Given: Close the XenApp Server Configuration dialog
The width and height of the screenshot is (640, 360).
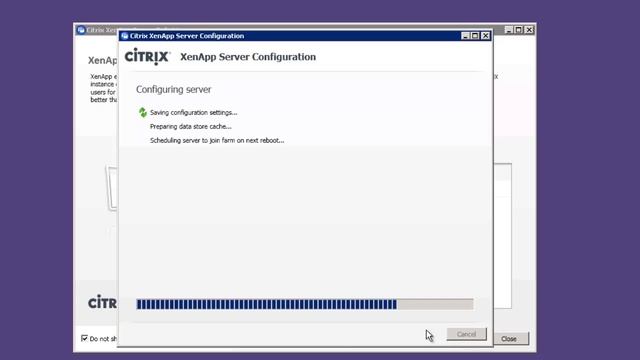Looking at the screenshot, I should pos(485,36).
